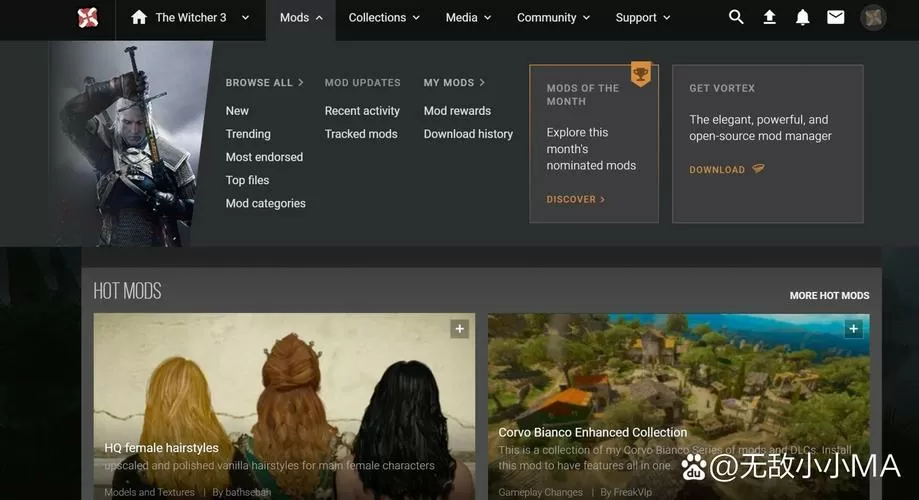Expand the Media menu
Image resolution: width=919 pixels, height=500 pixels.
coord(468,18)
